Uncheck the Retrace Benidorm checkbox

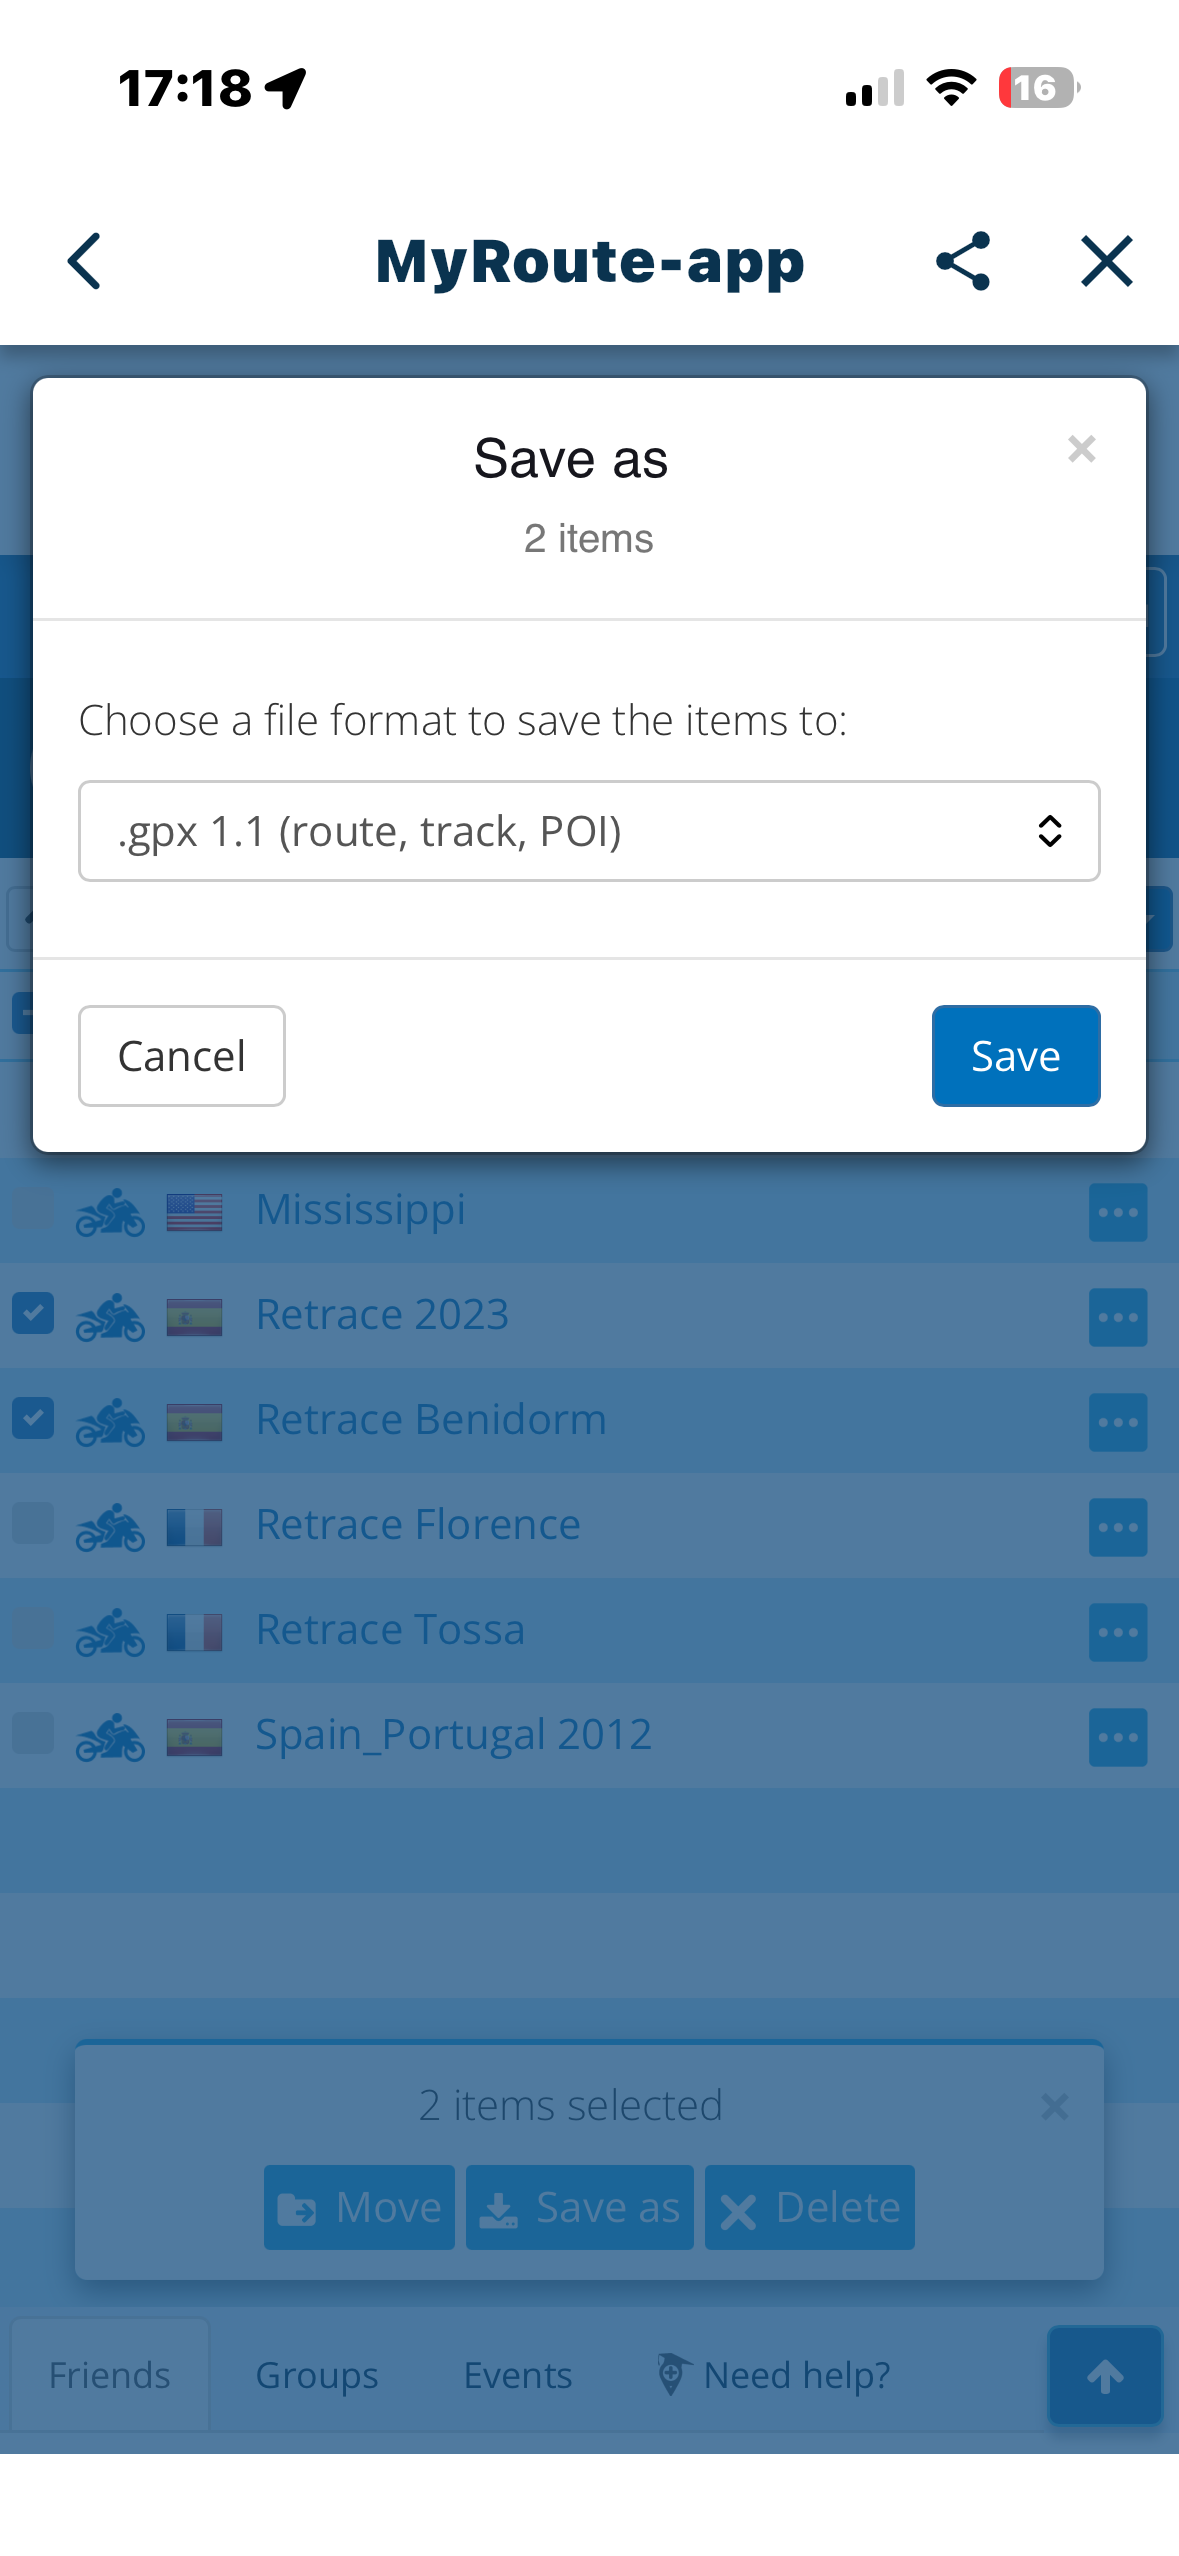click(33, 1418)
